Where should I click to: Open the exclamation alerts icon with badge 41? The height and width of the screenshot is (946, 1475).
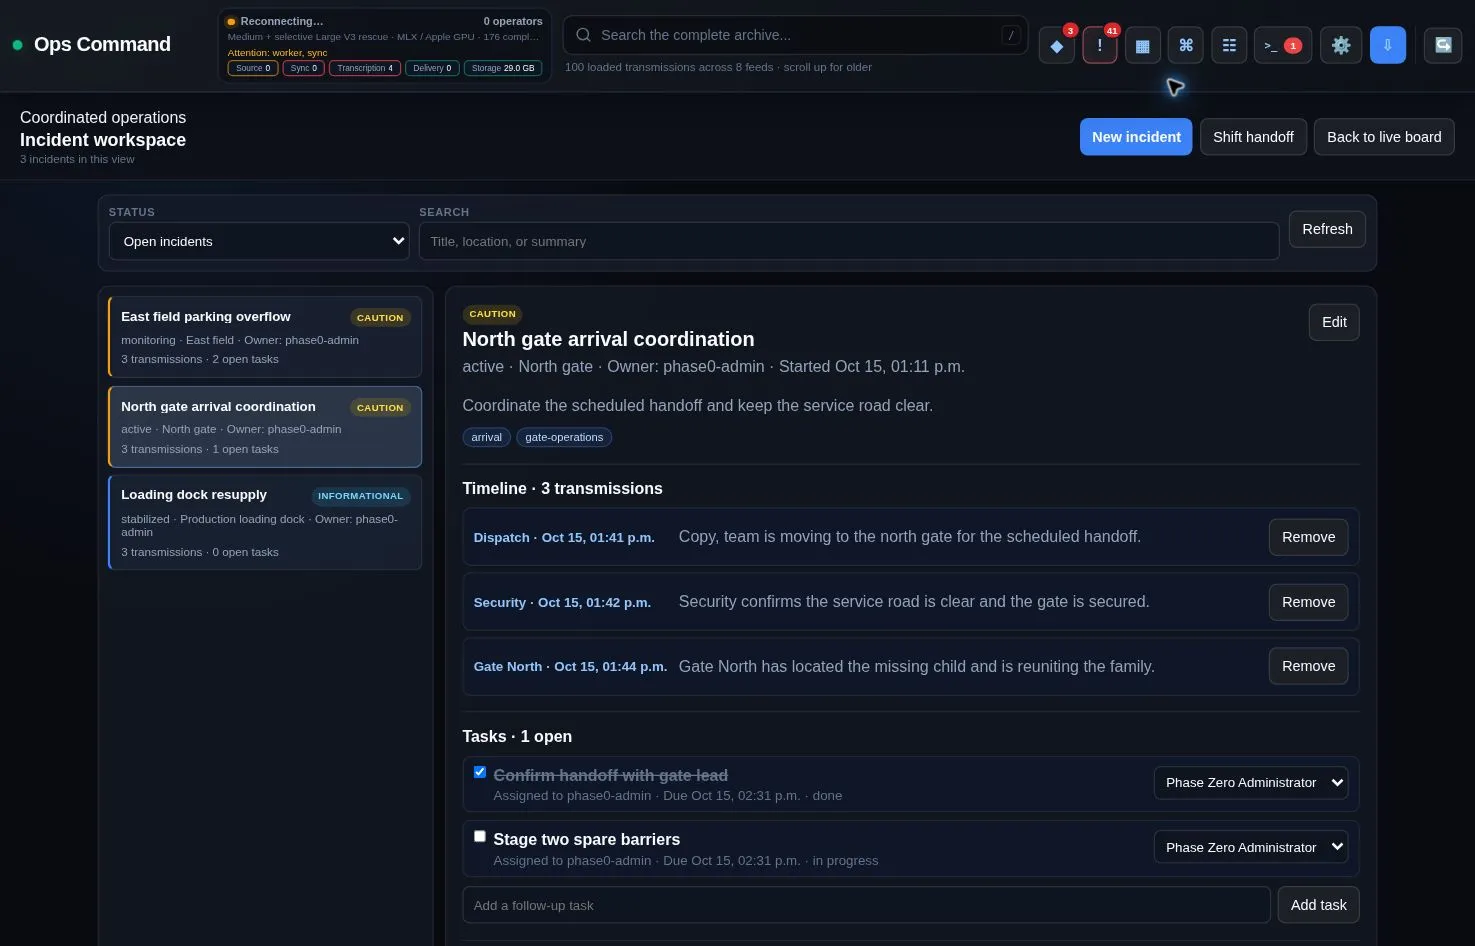click(x=1100, y=45)
